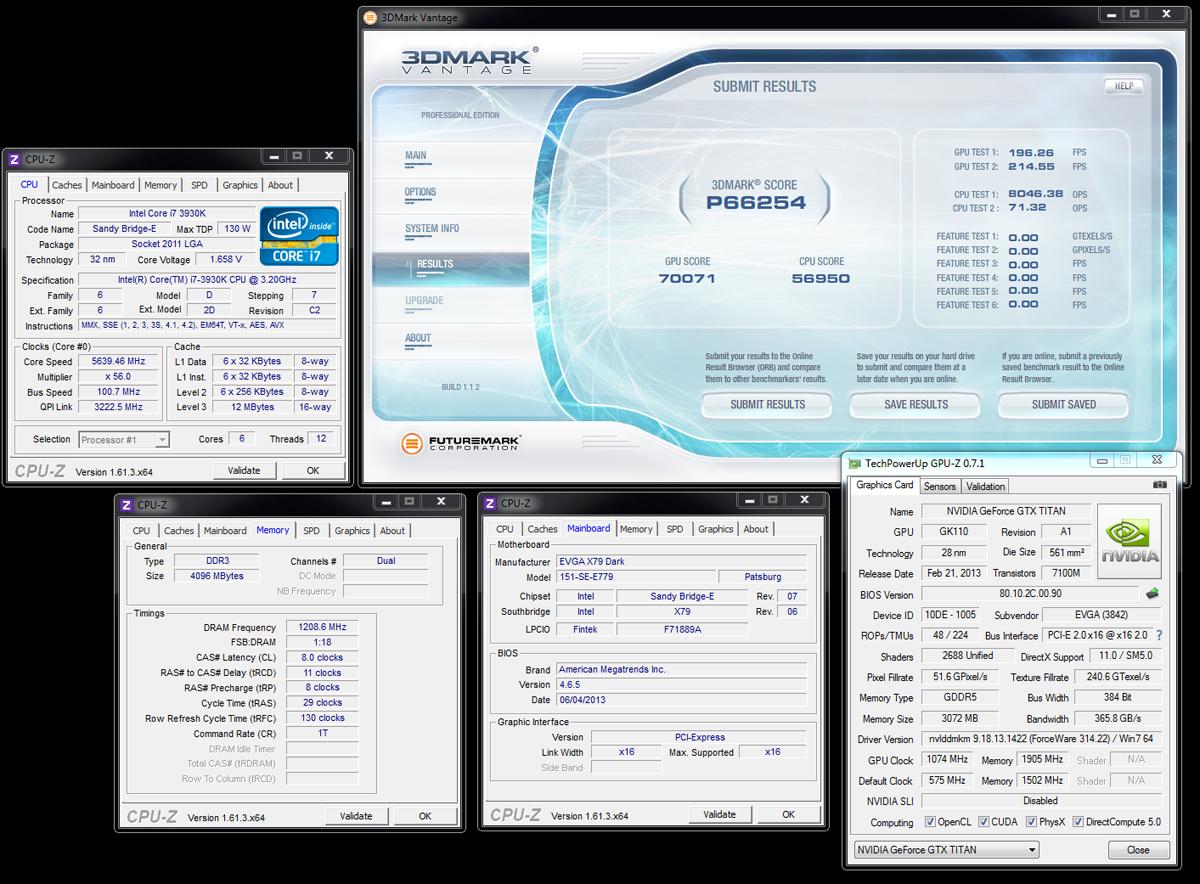The image size is (1200, 884).
Task: Click the BIOS Version 80.10.2C.00.90 field
Action: tap(1030, 595)
